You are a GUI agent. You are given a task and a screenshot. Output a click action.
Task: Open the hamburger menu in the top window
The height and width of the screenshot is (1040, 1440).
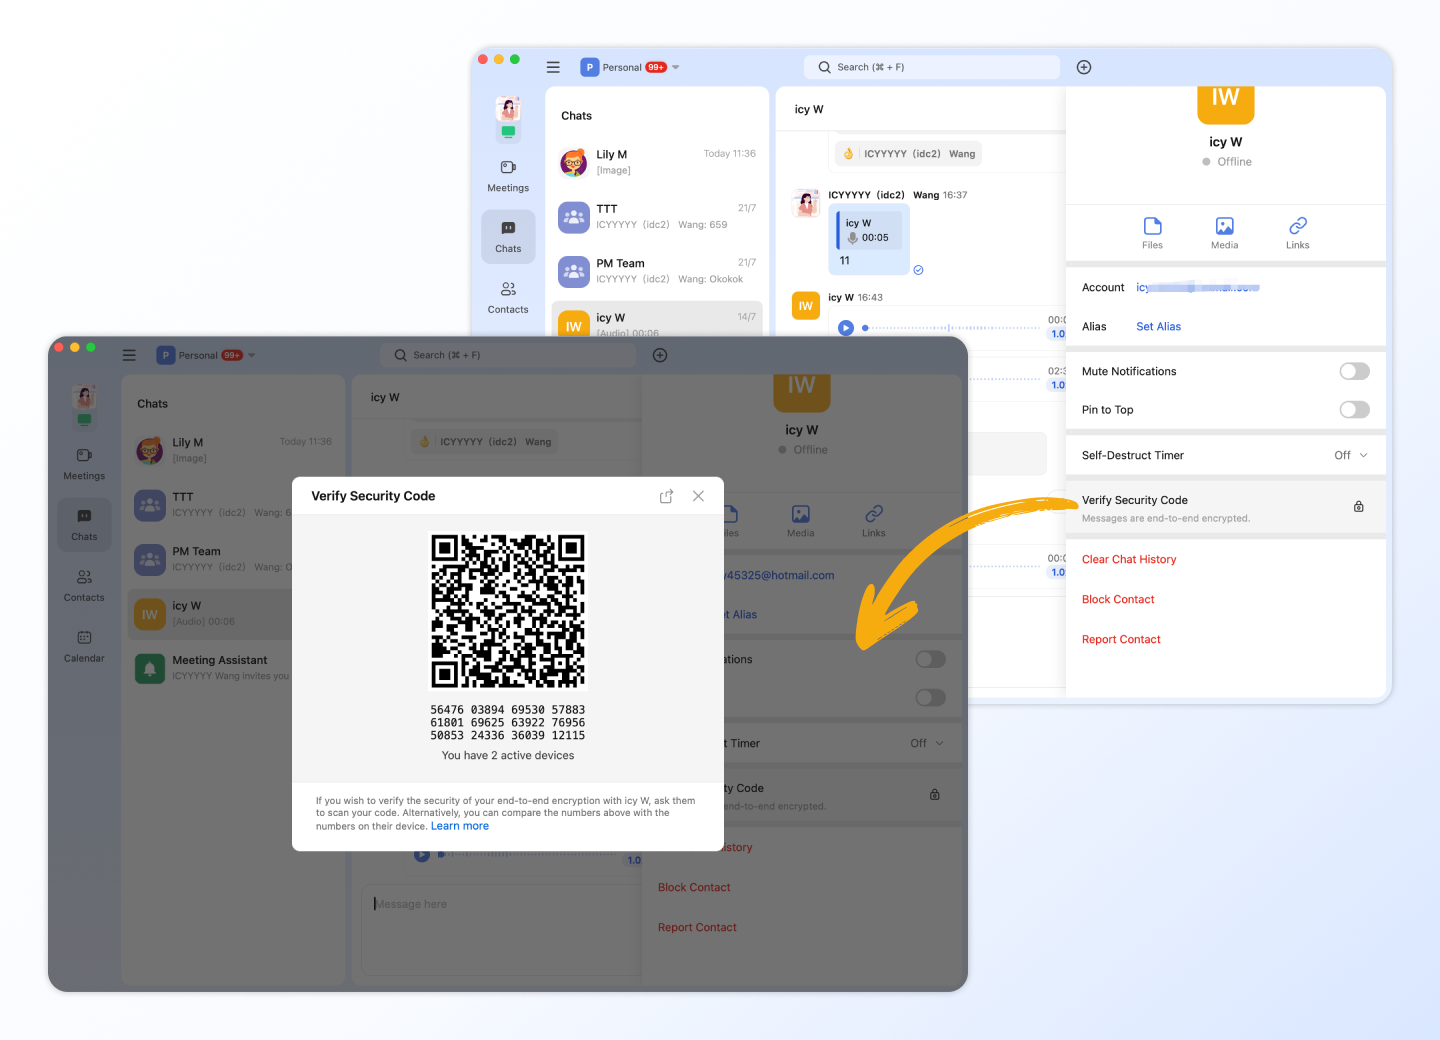click(553, 67)
